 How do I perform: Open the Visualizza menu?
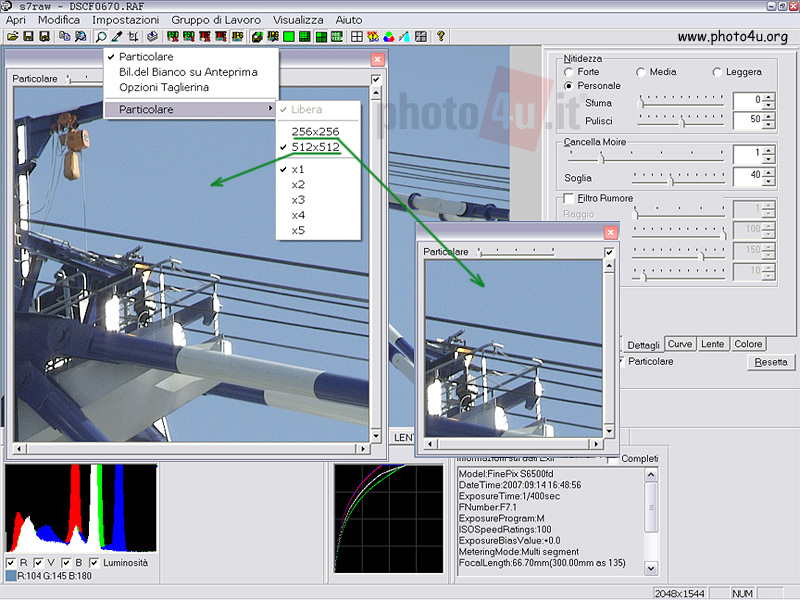point(298,20)
